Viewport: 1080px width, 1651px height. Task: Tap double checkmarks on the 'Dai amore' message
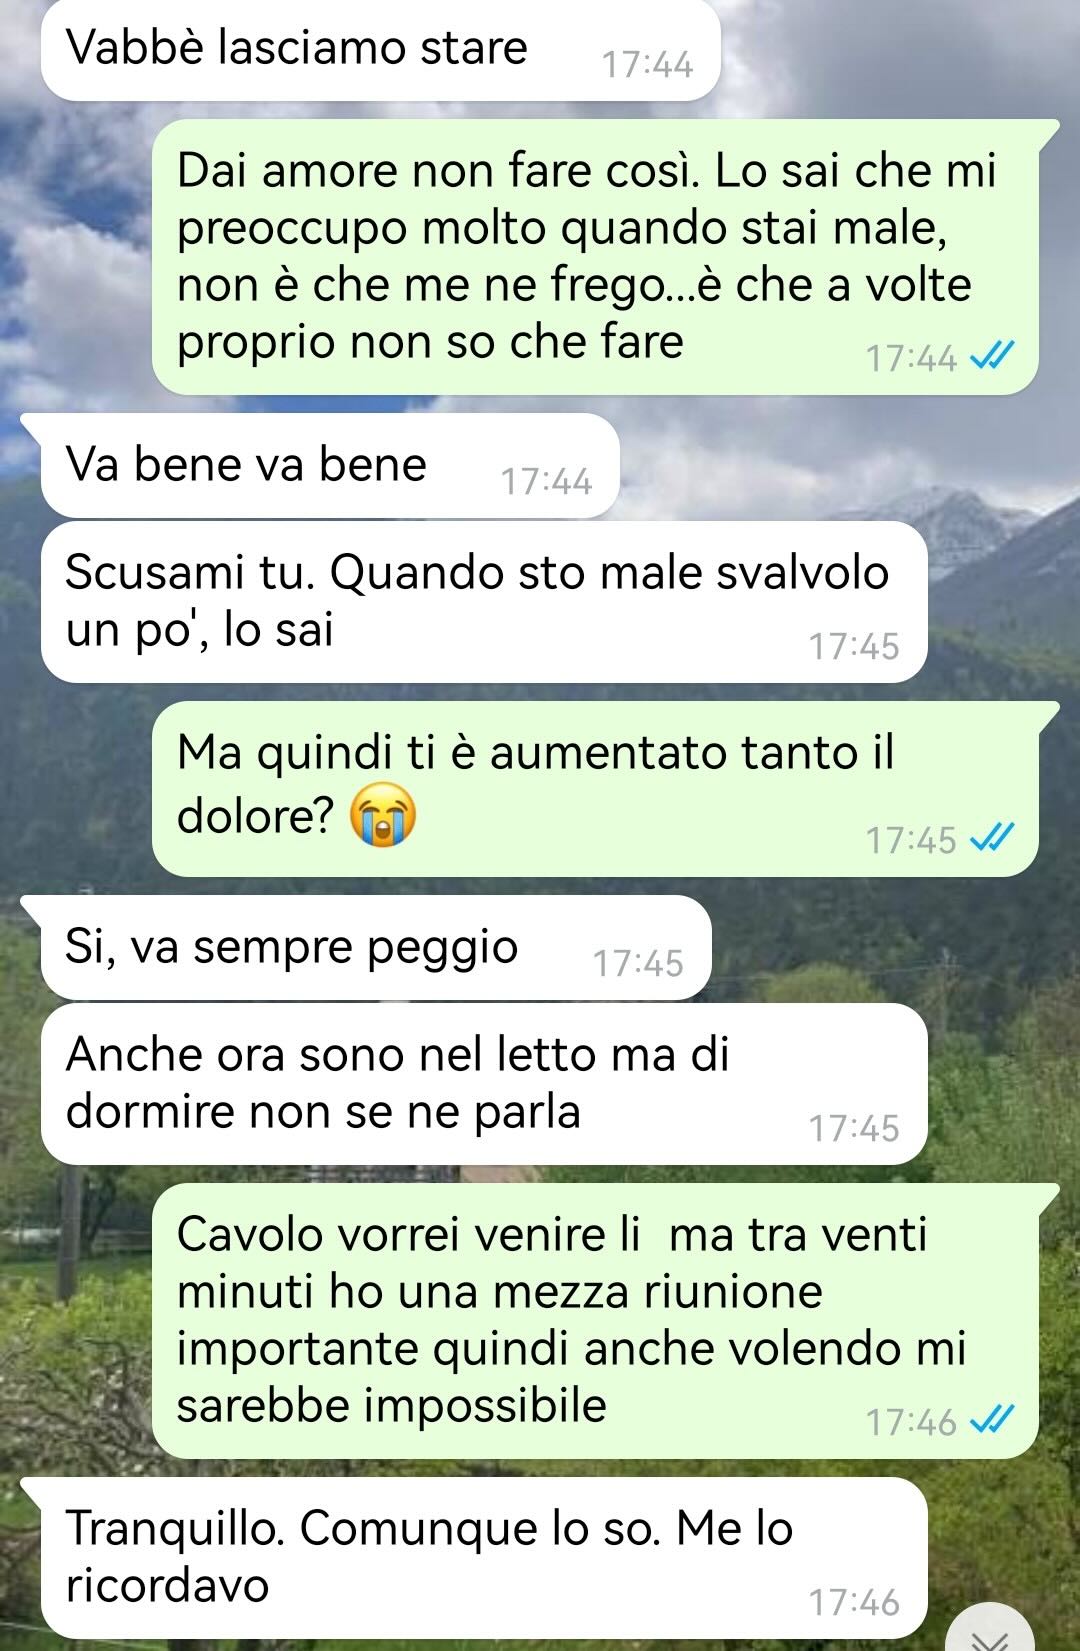[x=993, y=356]
